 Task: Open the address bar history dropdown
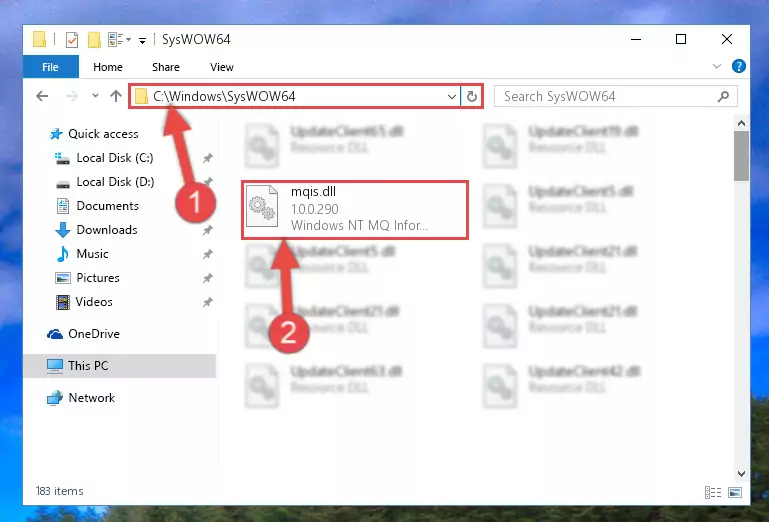(452, 97)
